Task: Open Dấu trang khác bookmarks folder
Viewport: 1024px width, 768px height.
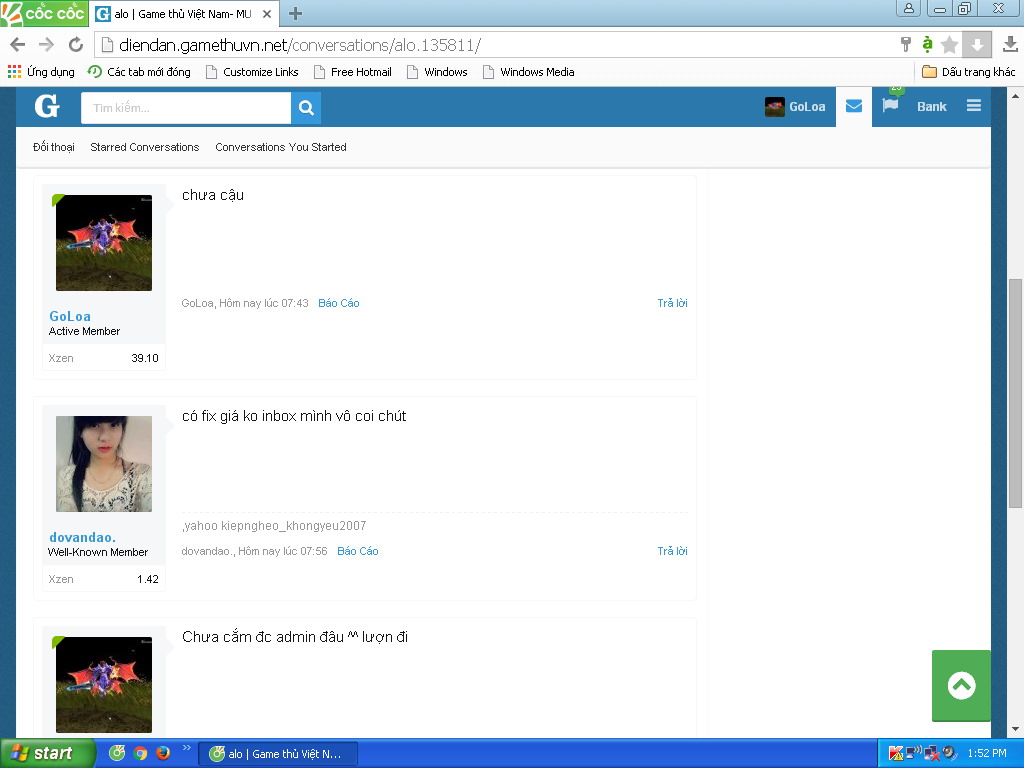Action: [968, 72]
